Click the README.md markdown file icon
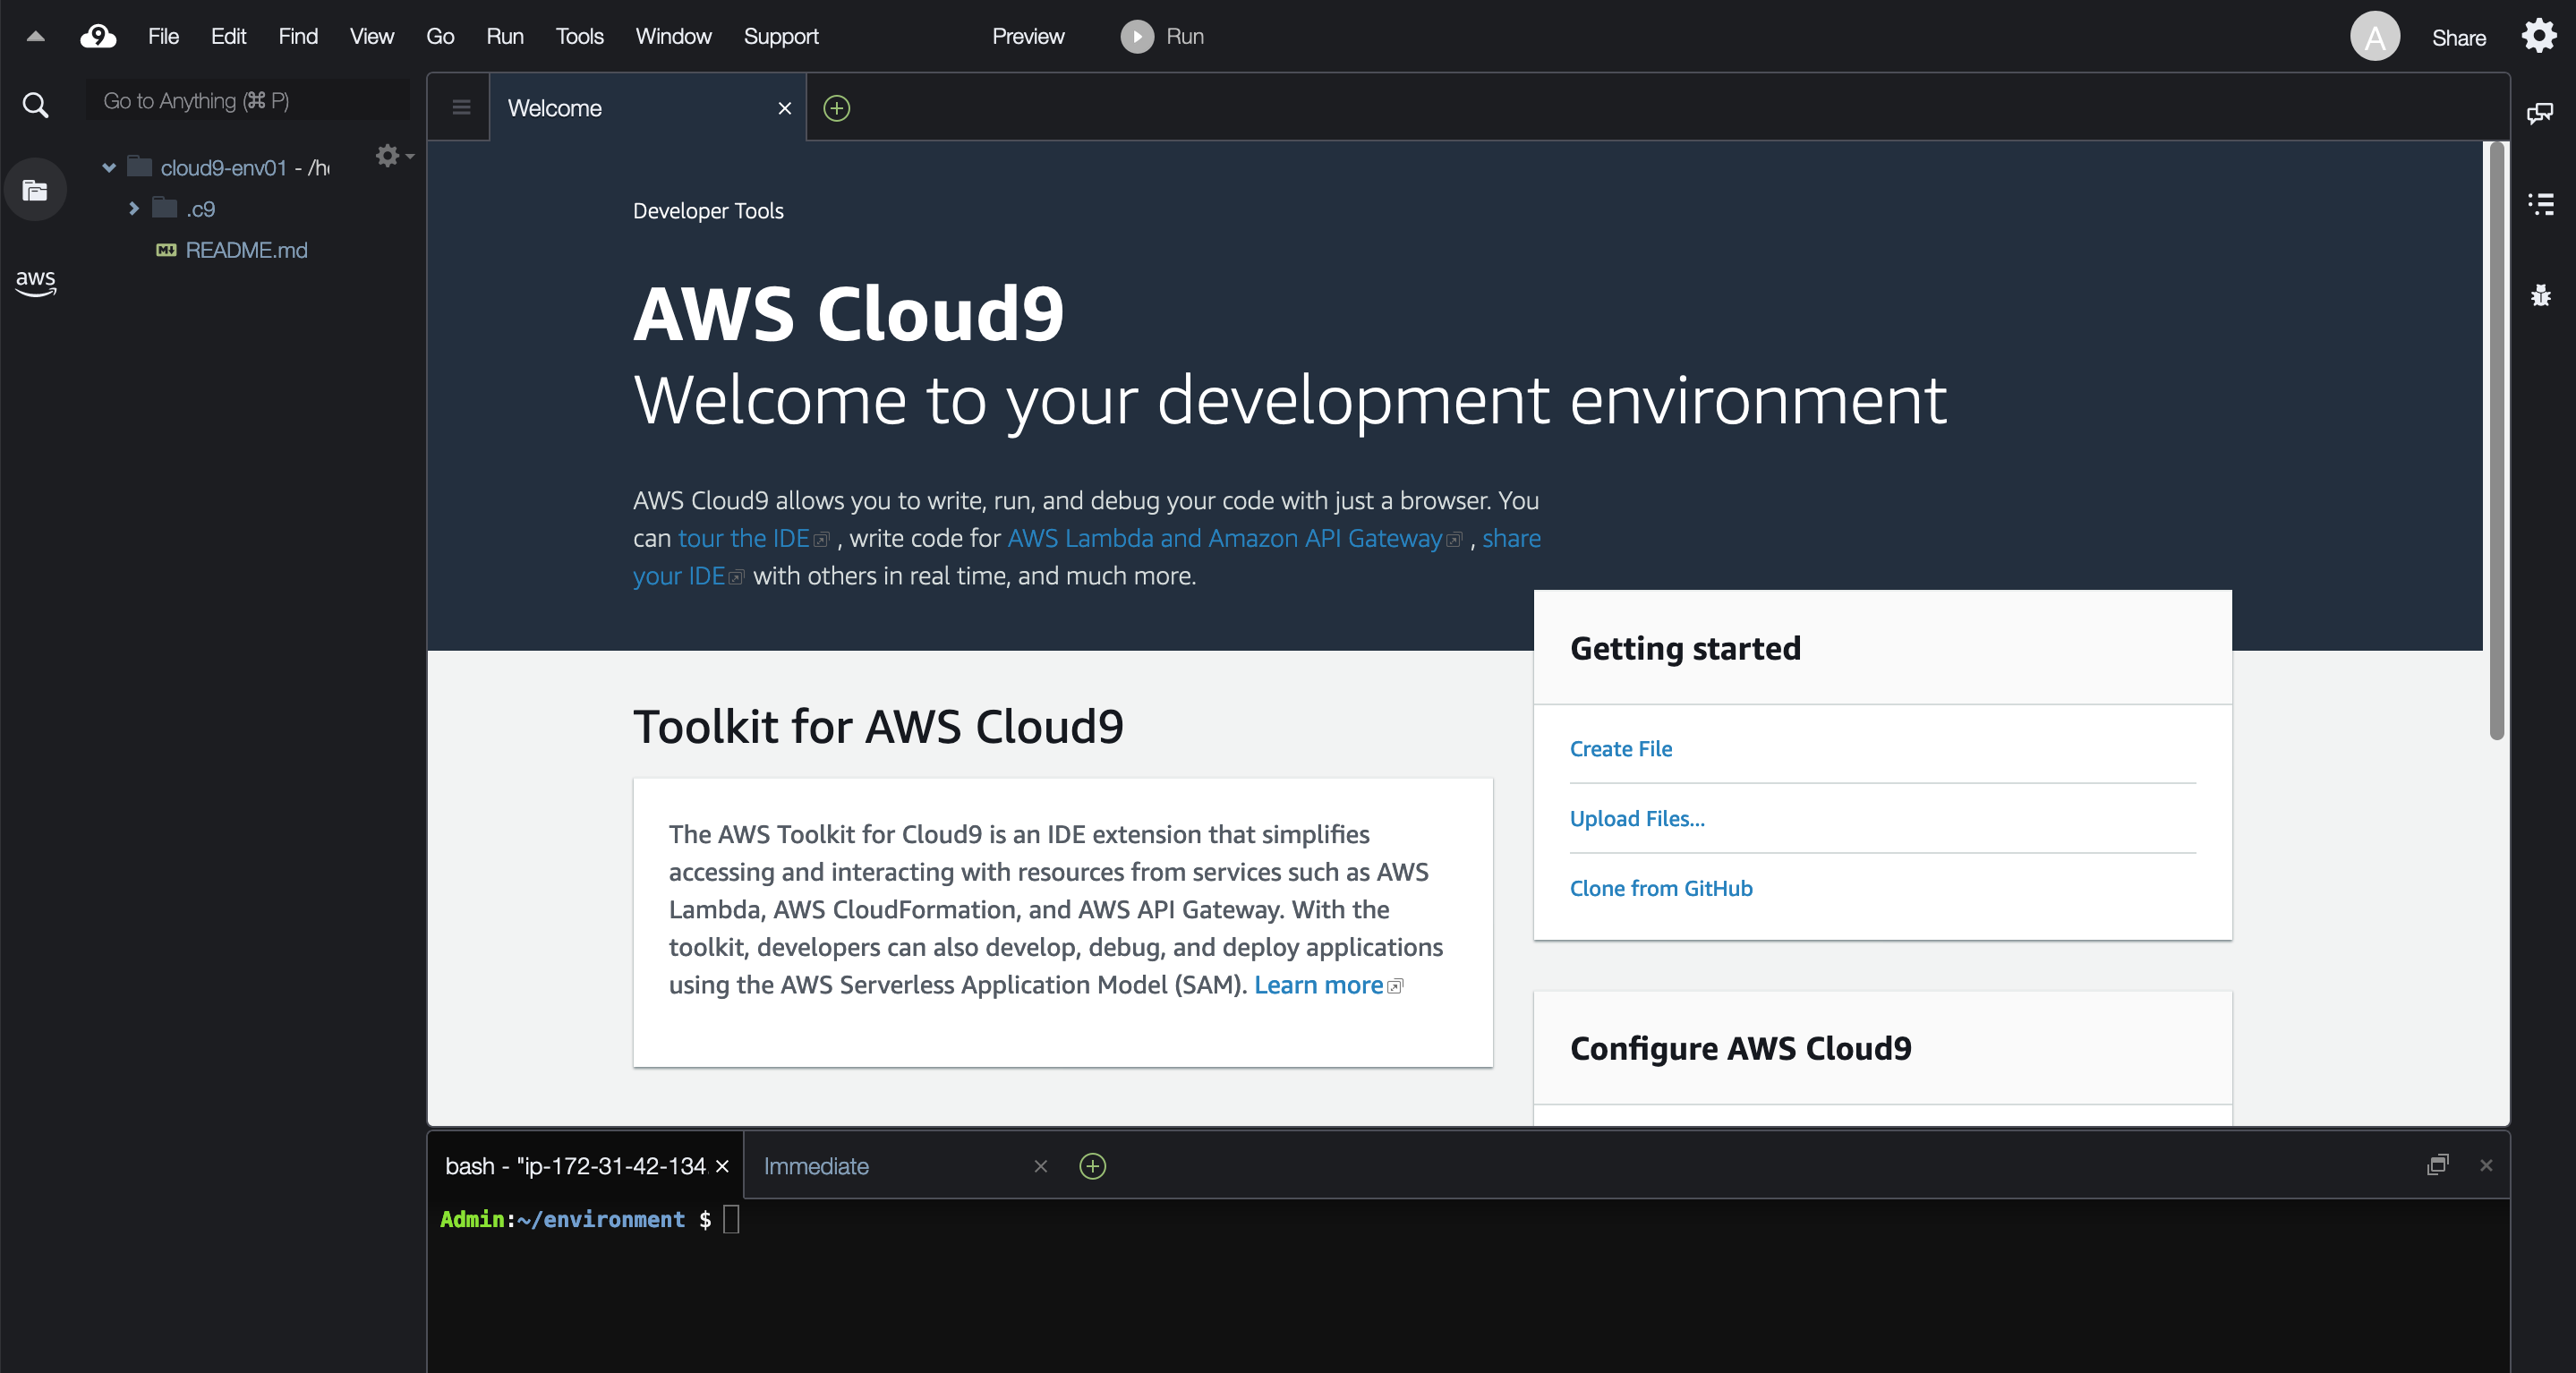This screenshot has height=1373, width=2576. (166, 250)
